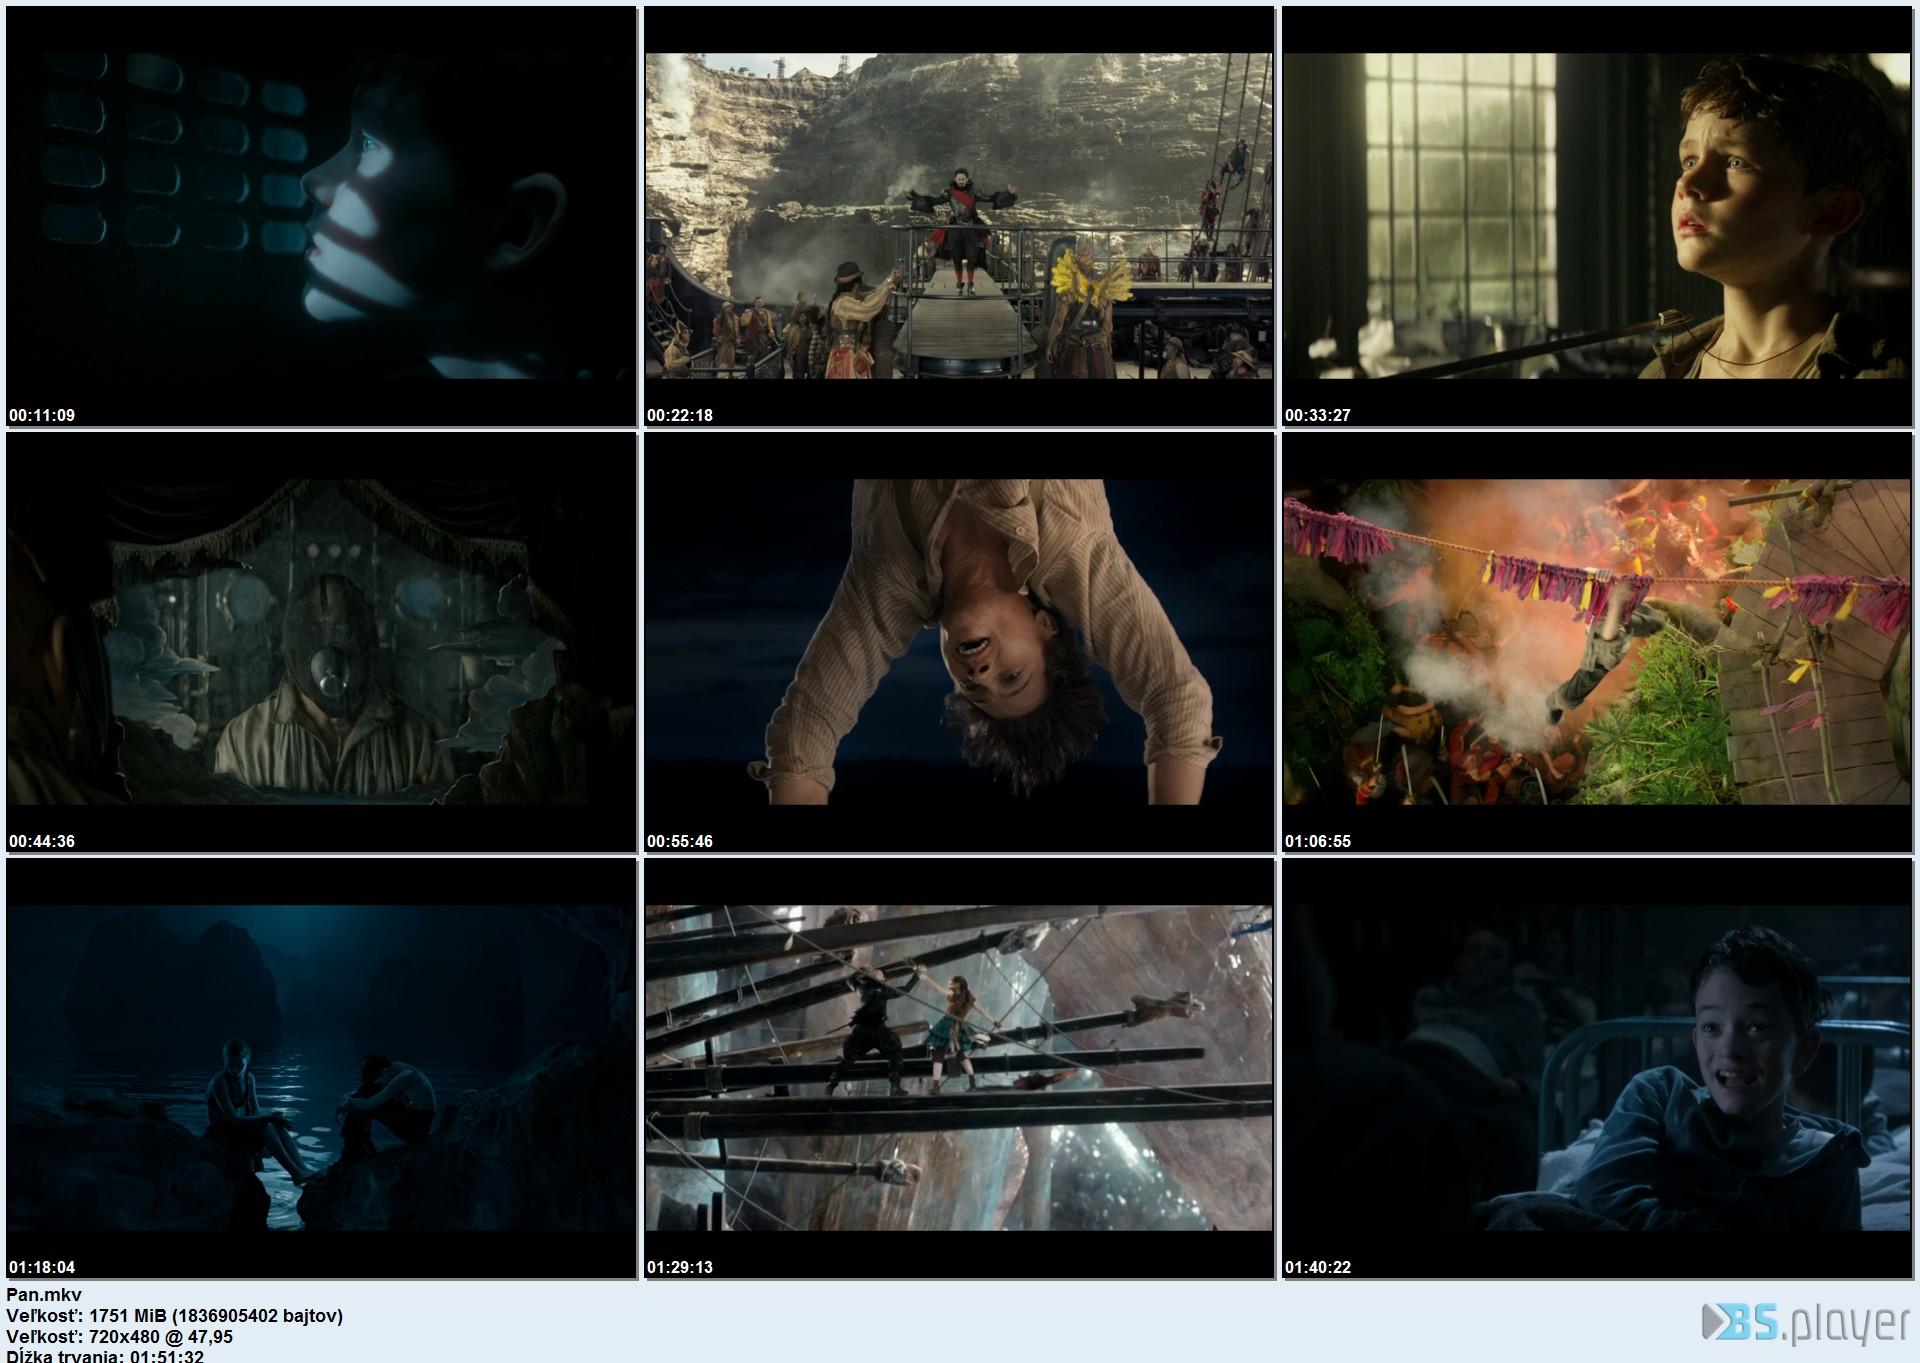Click the masked figure thumbnail at 00:44:36

coord(321,641)
